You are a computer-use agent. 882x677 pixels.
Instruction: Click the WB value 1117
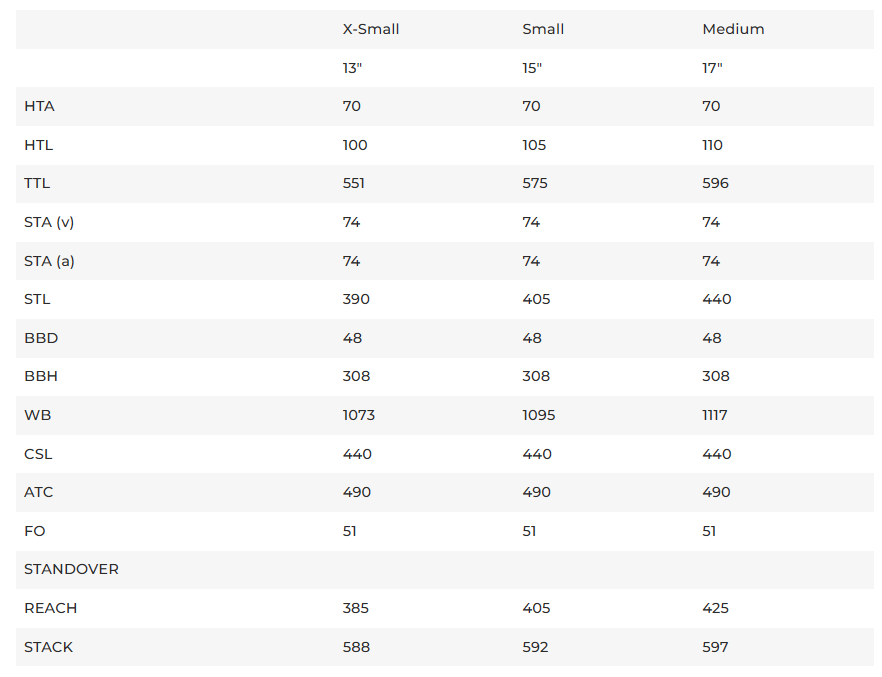716,415
